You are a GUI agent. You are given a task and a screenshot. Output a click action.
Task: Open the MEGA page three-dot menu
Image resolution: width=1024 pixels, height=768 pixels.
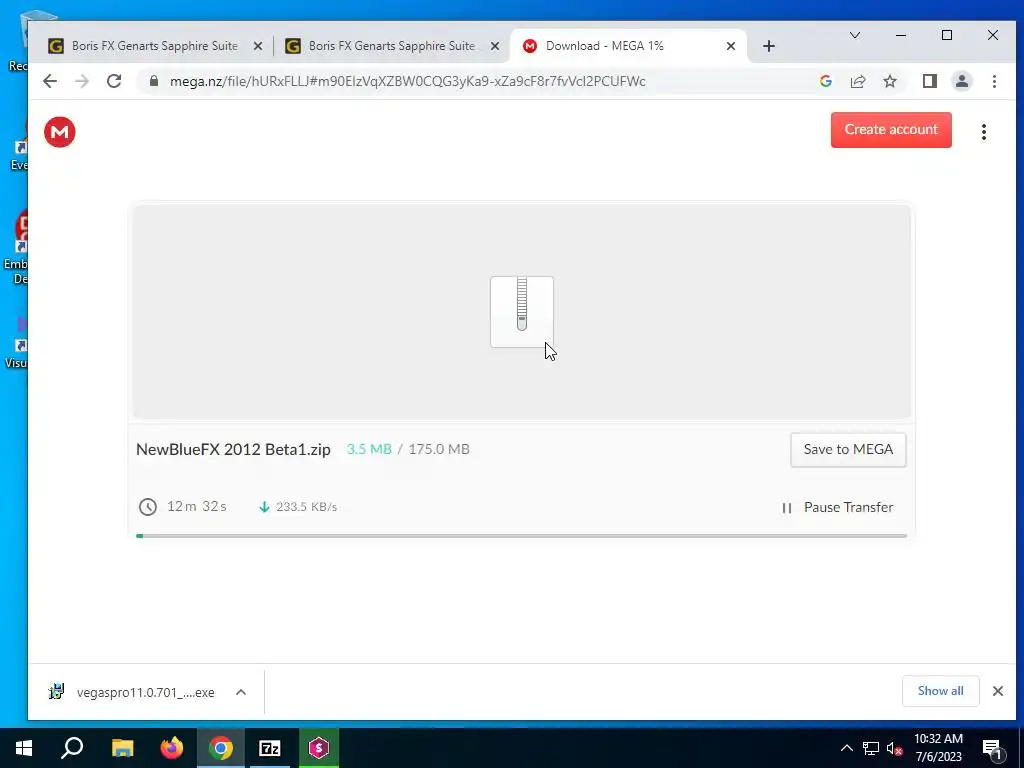click(984, 132)
